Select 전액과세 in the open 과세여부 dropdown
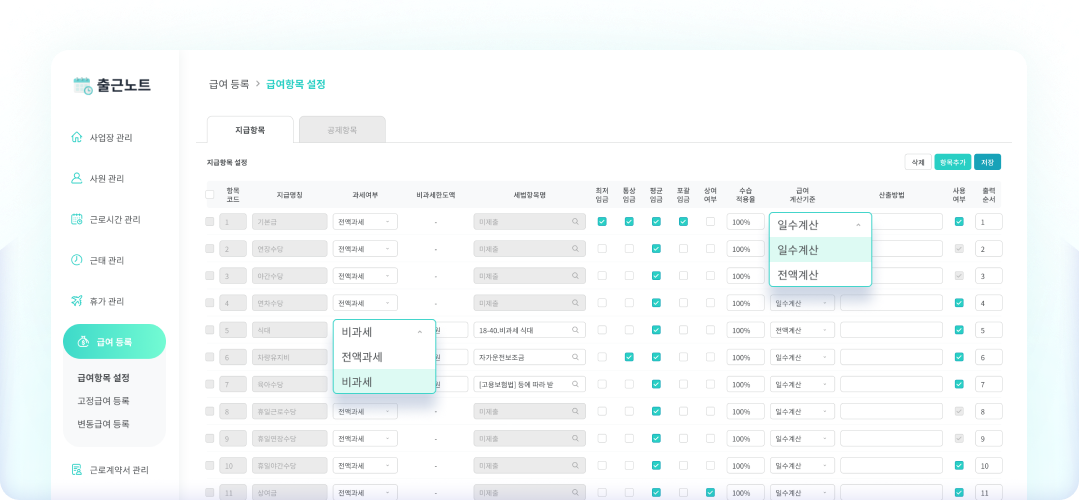 pos(362,357)
